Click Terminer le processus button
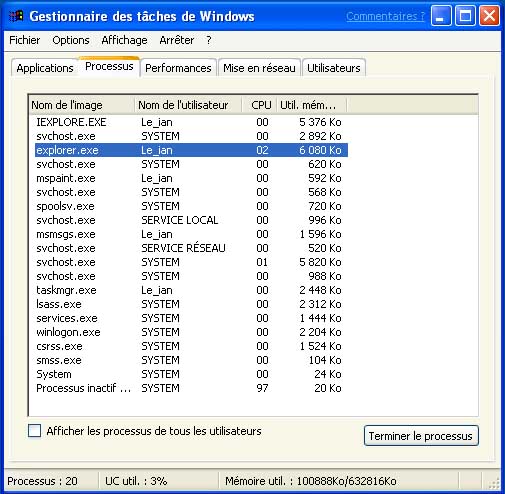The image size is (505, 494). (x=421, y=436)
